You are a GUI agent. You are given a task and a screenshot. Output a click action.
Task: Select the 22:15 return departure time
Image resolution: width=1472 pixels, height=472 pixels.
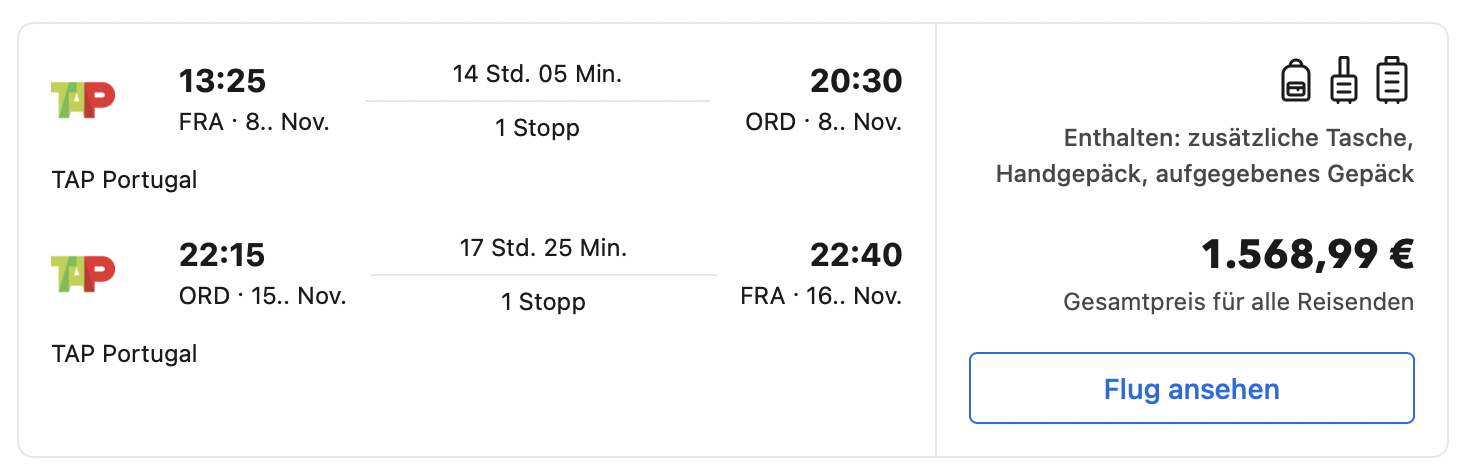(x=222, y=255)
